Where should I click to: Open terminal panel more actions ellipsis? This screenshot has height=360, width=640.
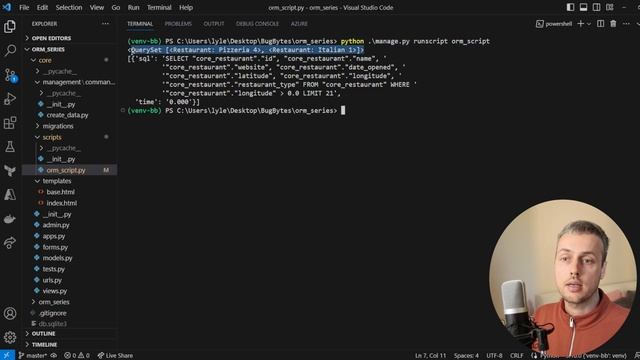626,24
